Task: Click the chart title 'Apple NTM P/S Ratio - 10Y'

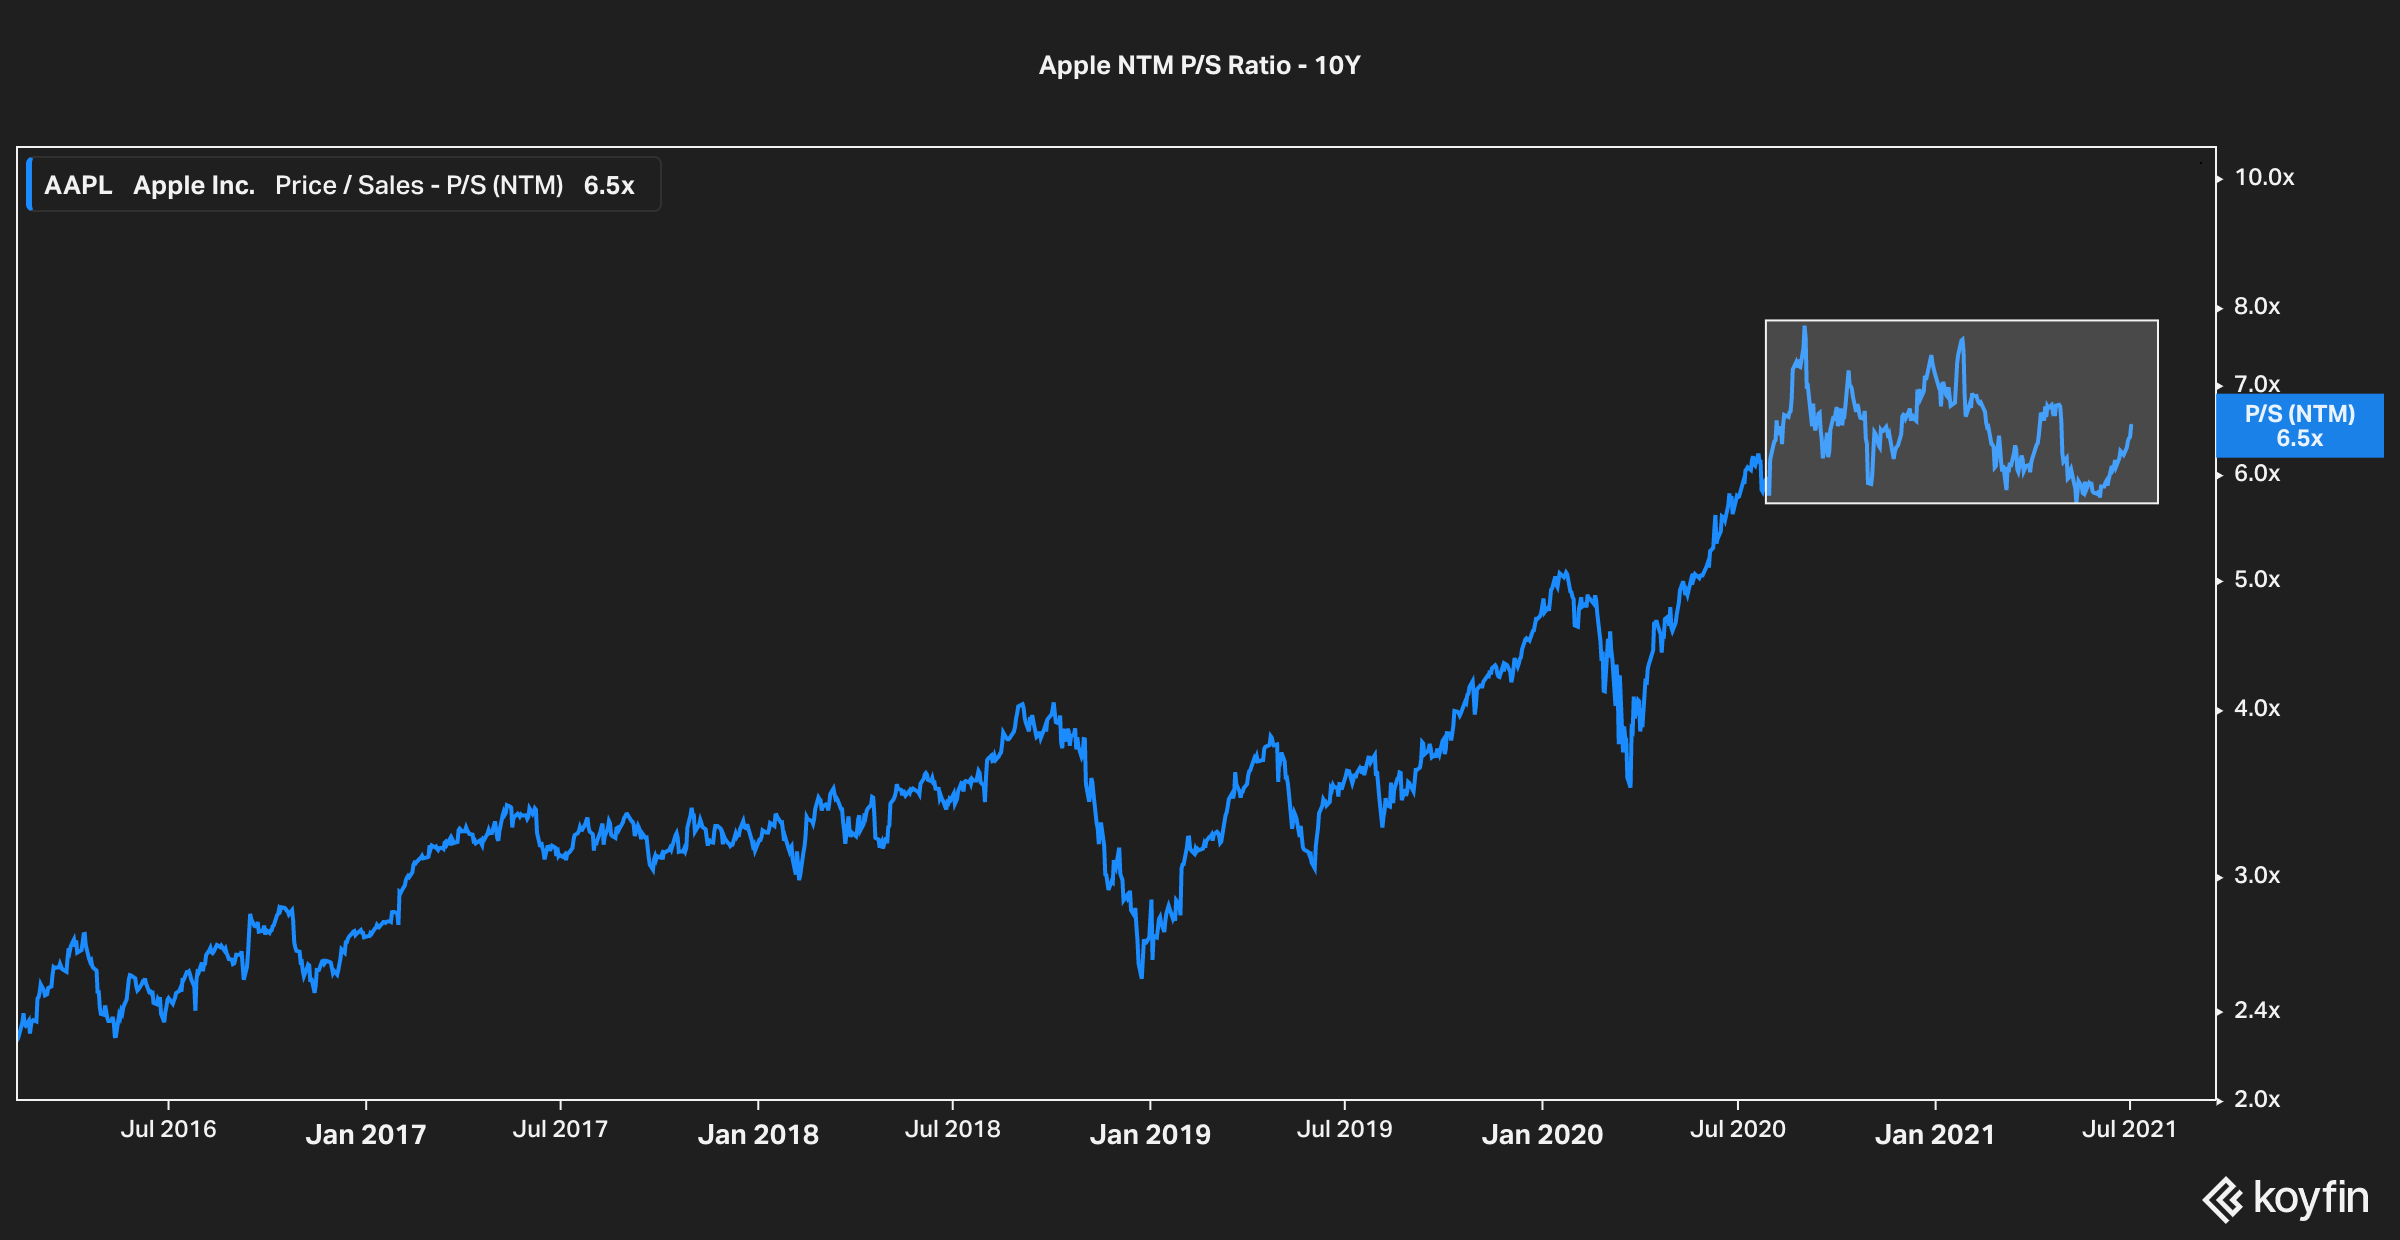Action: pyautogui.click(x=1199, y=65)
